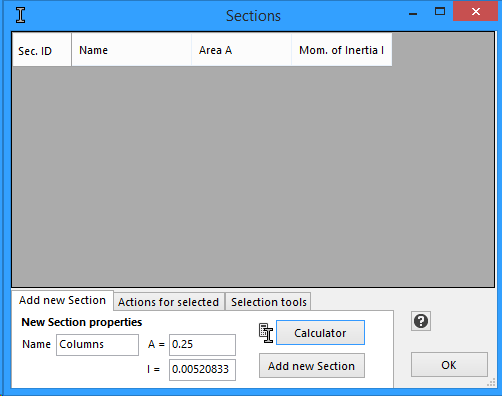The width and height of the screenshot is (502, 396).
Task: Click the New Section properties heading
Action: [82, 322]
